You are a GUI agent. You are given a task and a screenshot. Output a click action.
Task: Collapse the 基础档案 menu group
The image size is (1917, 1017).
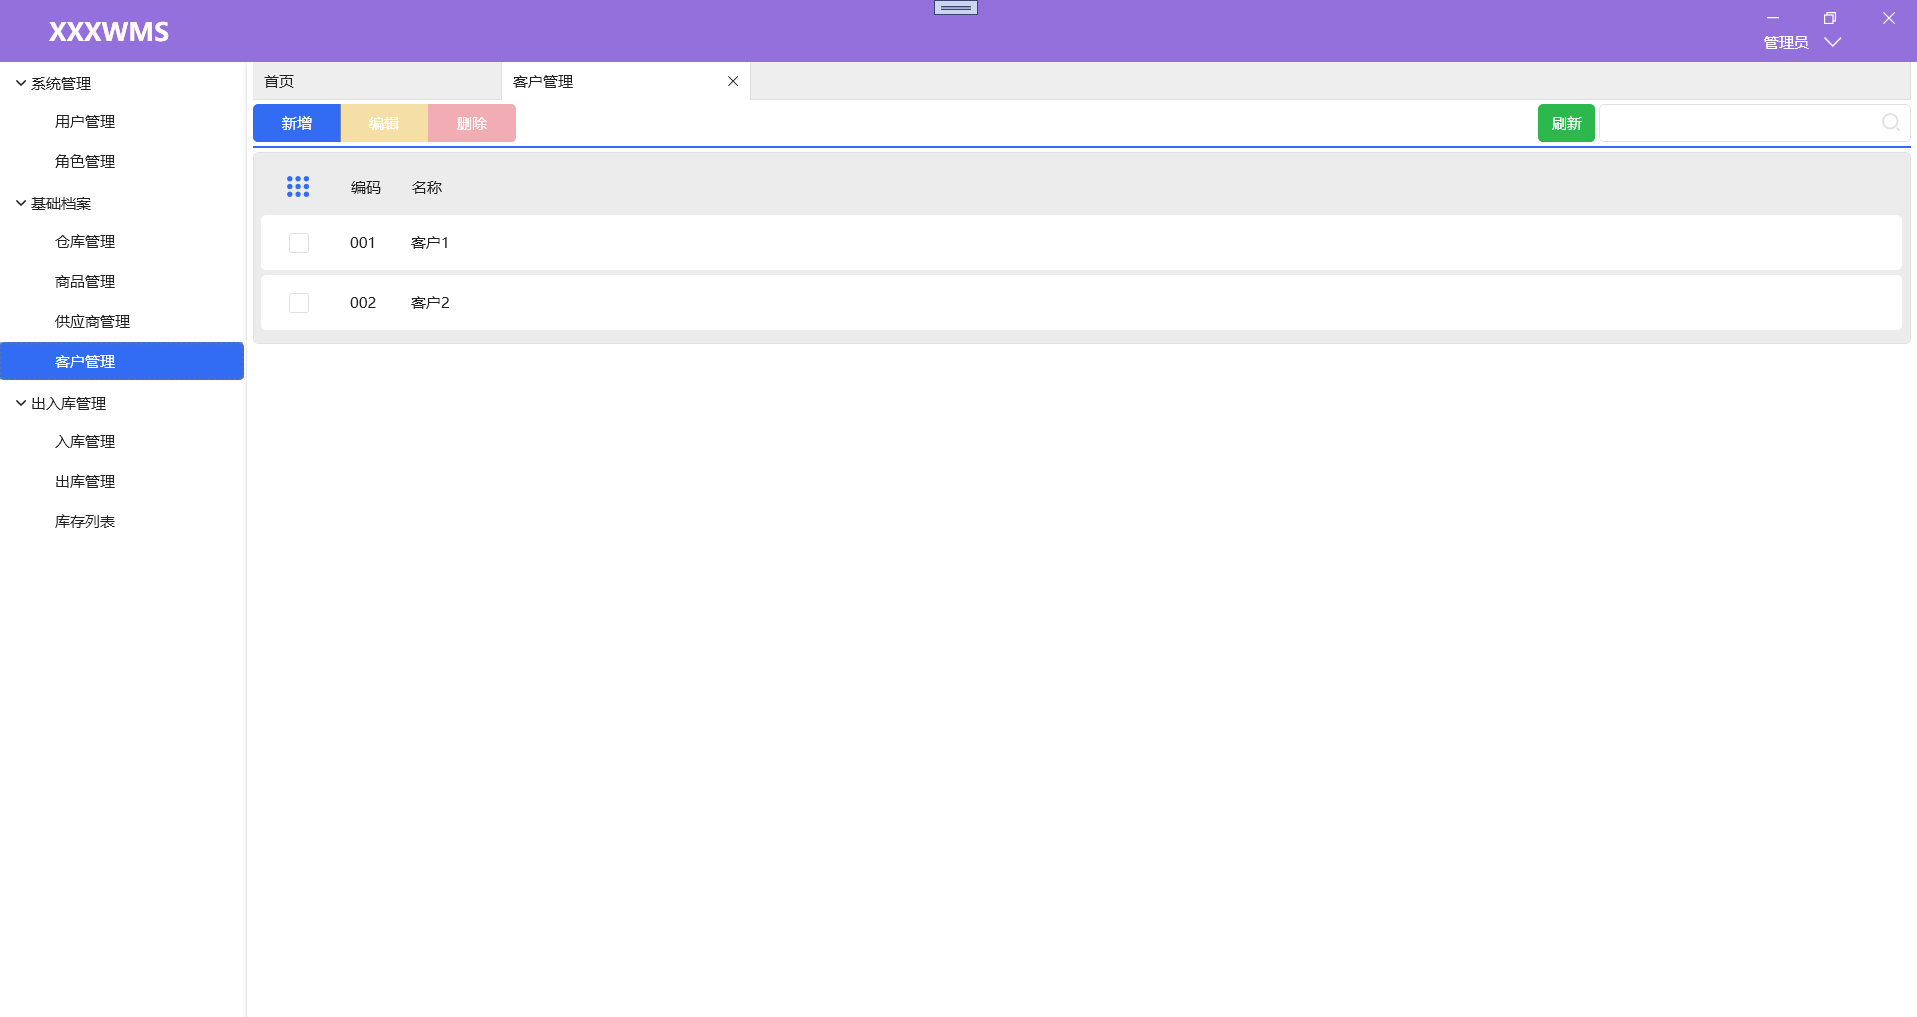pos(21,203)
